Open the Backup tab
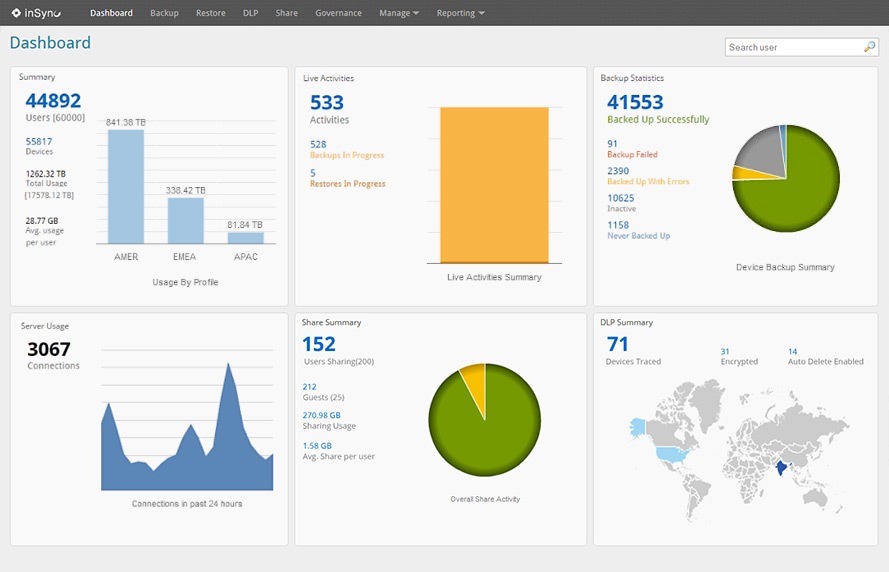The image size is (889, 572). click(164, 13)
